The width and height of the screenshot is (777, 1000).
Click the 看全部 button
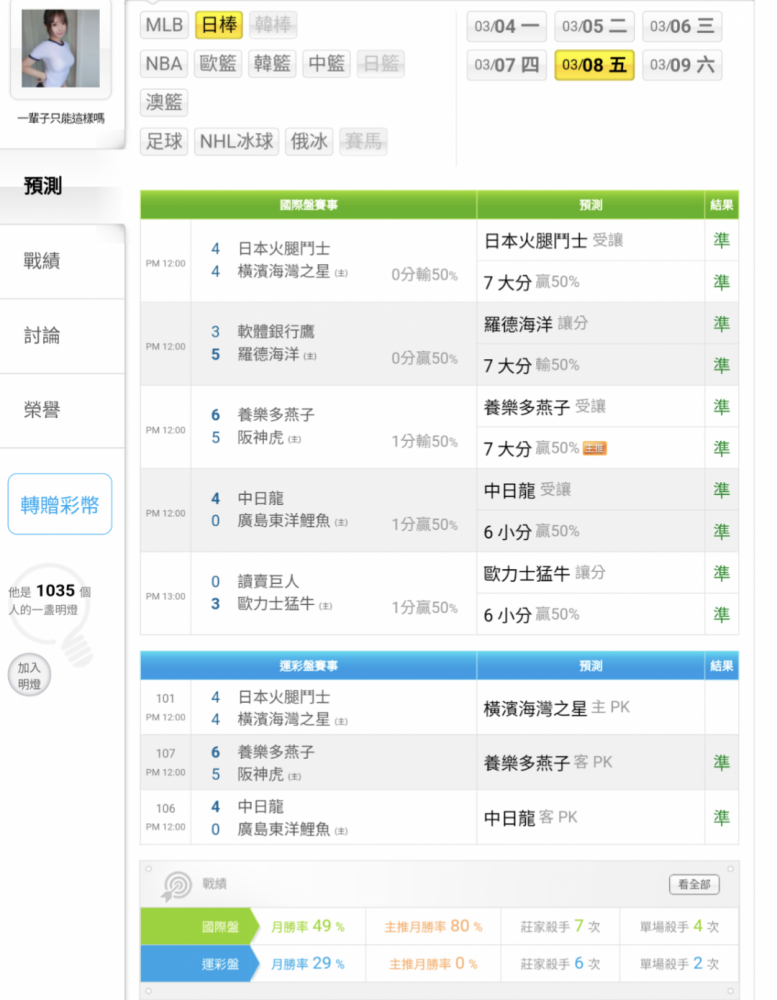coord(694,885)
